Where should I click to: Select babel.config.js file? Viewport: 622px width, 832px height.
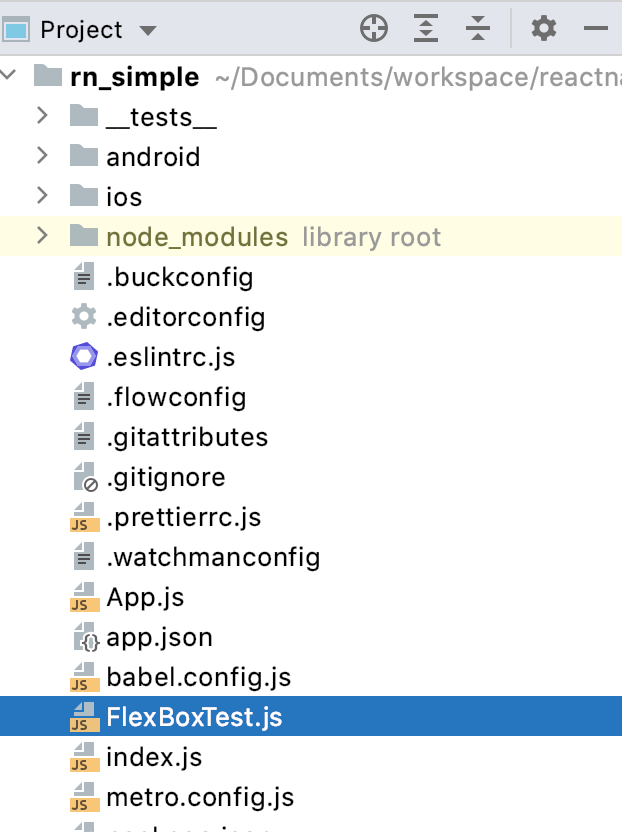198,677
